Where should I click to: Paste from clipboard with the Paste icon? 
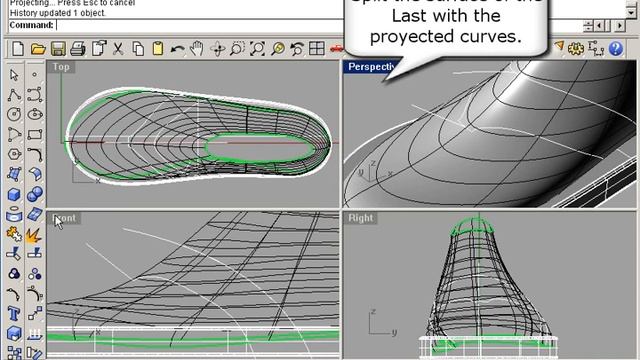(x=158, y=49)
